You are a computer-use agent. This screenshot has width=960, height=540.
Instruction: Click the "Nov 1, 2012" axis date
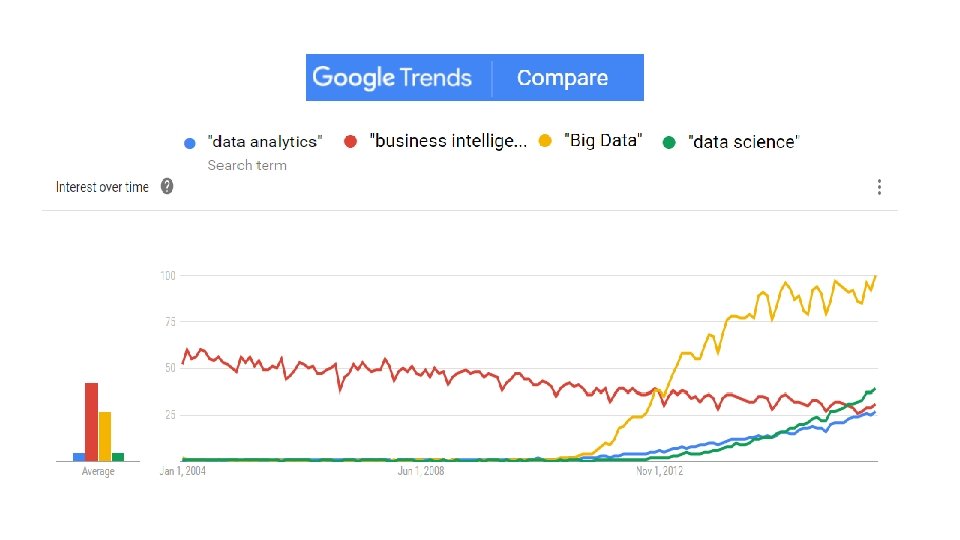click(660, 471)
